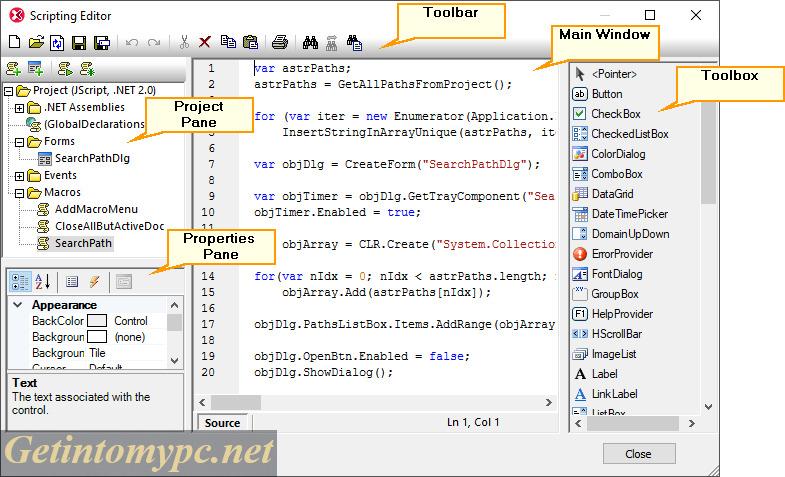This screenshot has width=785, height=477.
Task: Click the properties list scroll down arrow
Action: [x=175, y=360]
